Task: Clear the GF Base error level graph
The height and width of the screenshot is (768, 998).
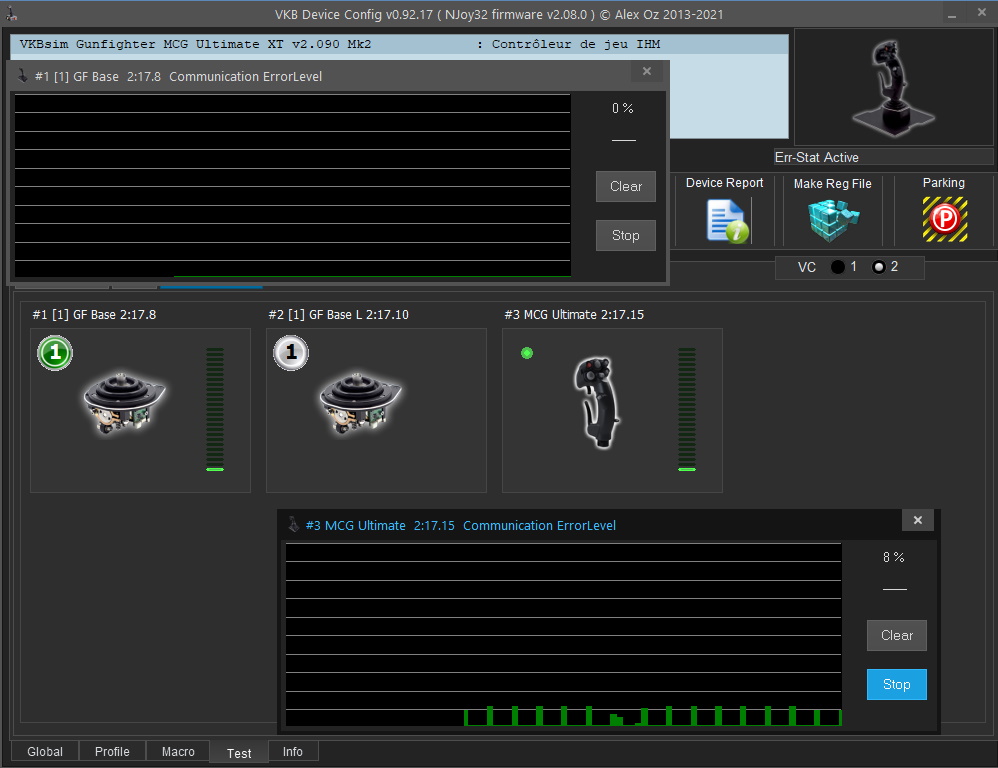Action: (x=626, y=186)
